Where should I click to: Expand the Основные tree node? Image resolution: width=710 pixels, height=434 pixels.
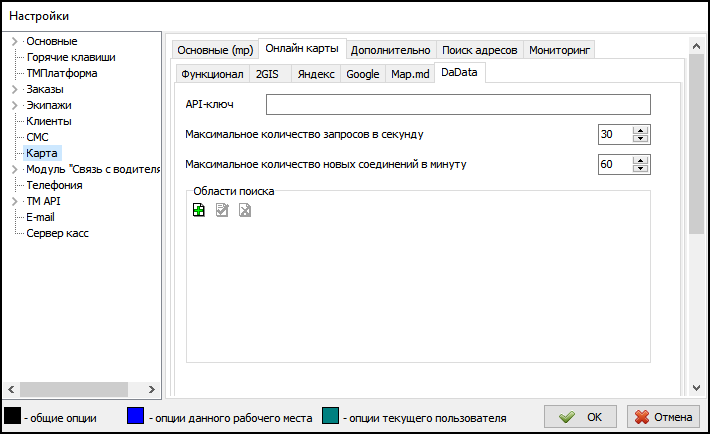(x=14, y=41)
